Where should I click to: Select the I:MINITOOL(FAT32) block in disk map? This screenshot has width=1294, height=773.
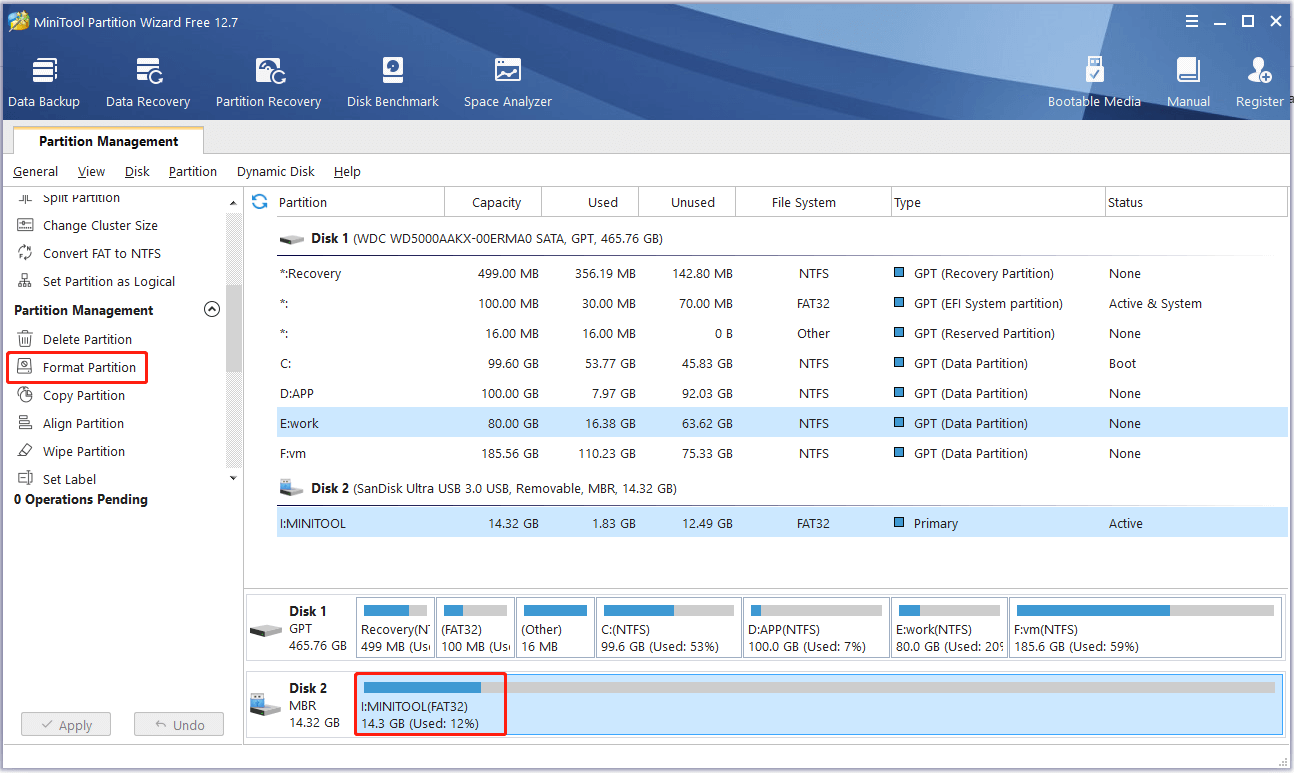[819, 705]
